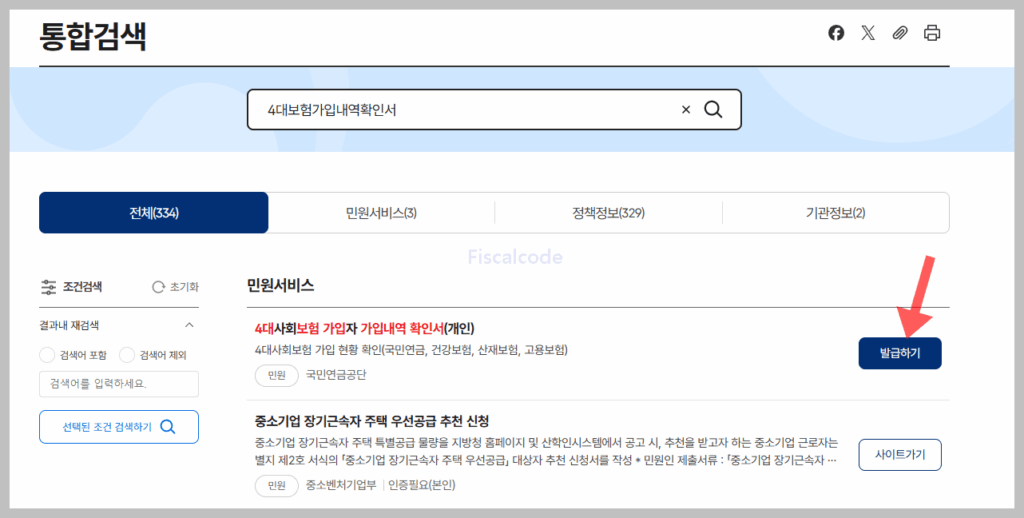Run search with the magnifier icon
This screenshot has height=518, width=1024.
tap(713, 109)
